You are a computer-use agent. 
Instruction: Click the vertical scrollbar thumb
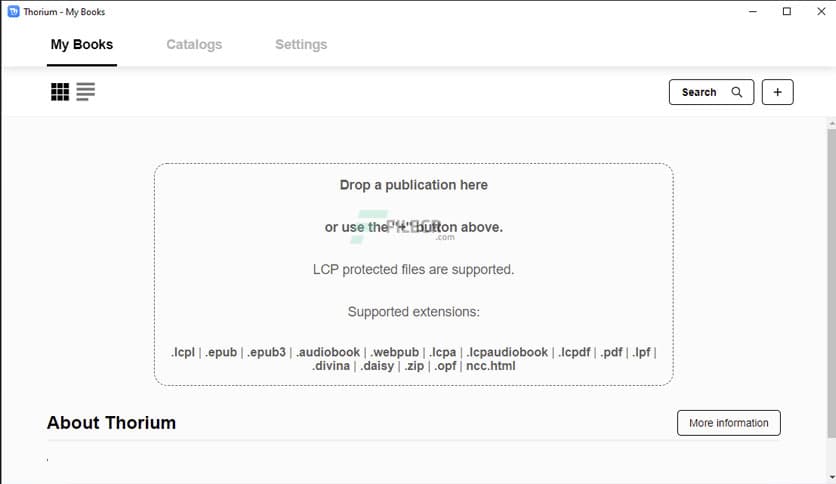tap(832, 283)
